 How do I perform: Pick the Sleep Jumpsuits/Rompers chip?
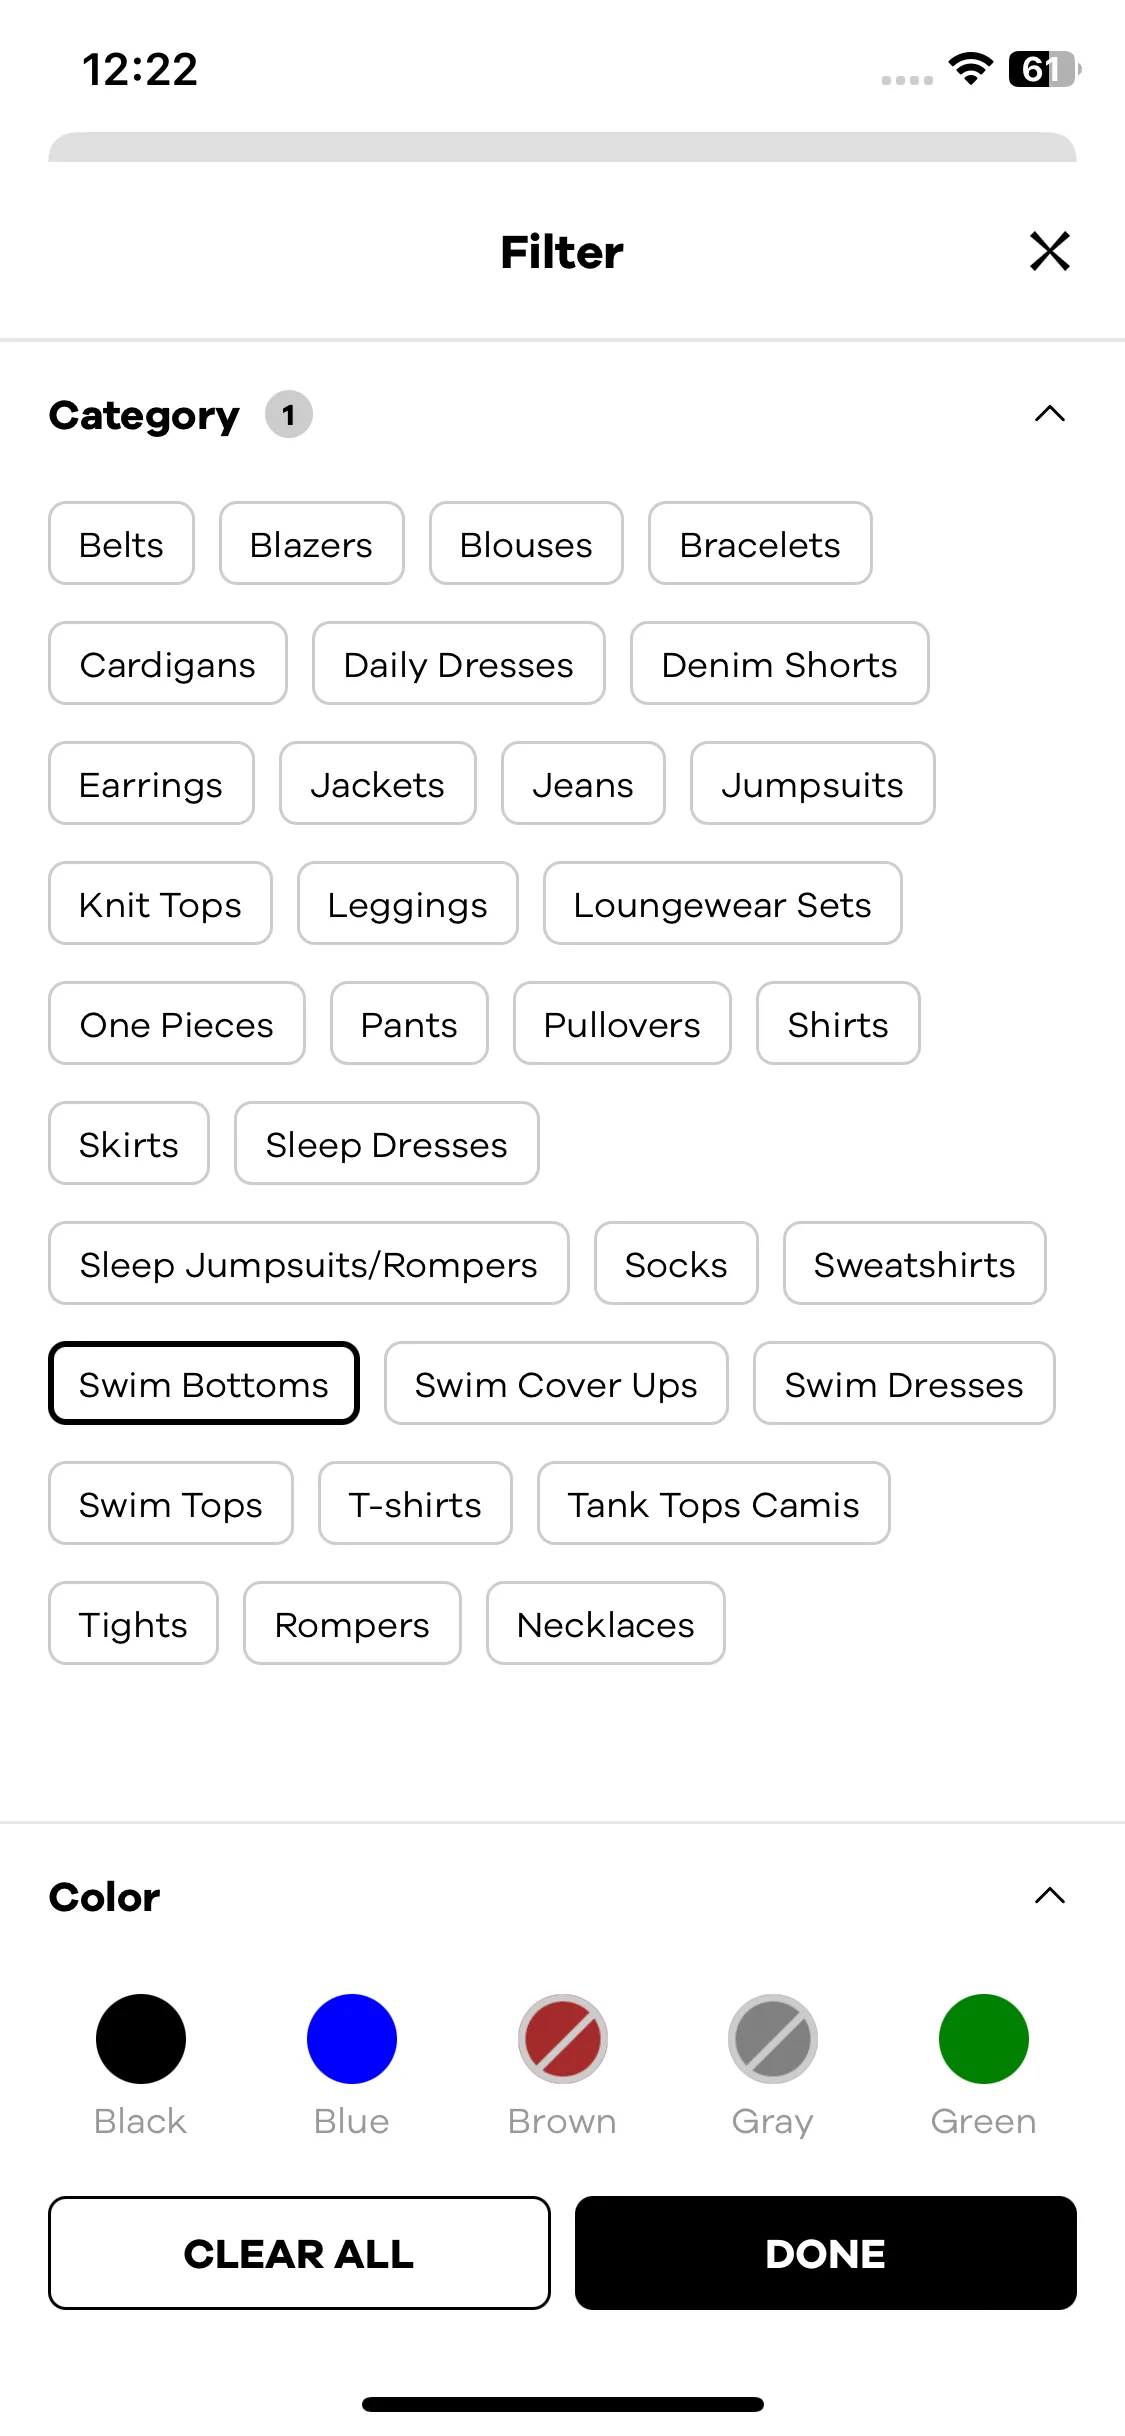(309, 1263)
